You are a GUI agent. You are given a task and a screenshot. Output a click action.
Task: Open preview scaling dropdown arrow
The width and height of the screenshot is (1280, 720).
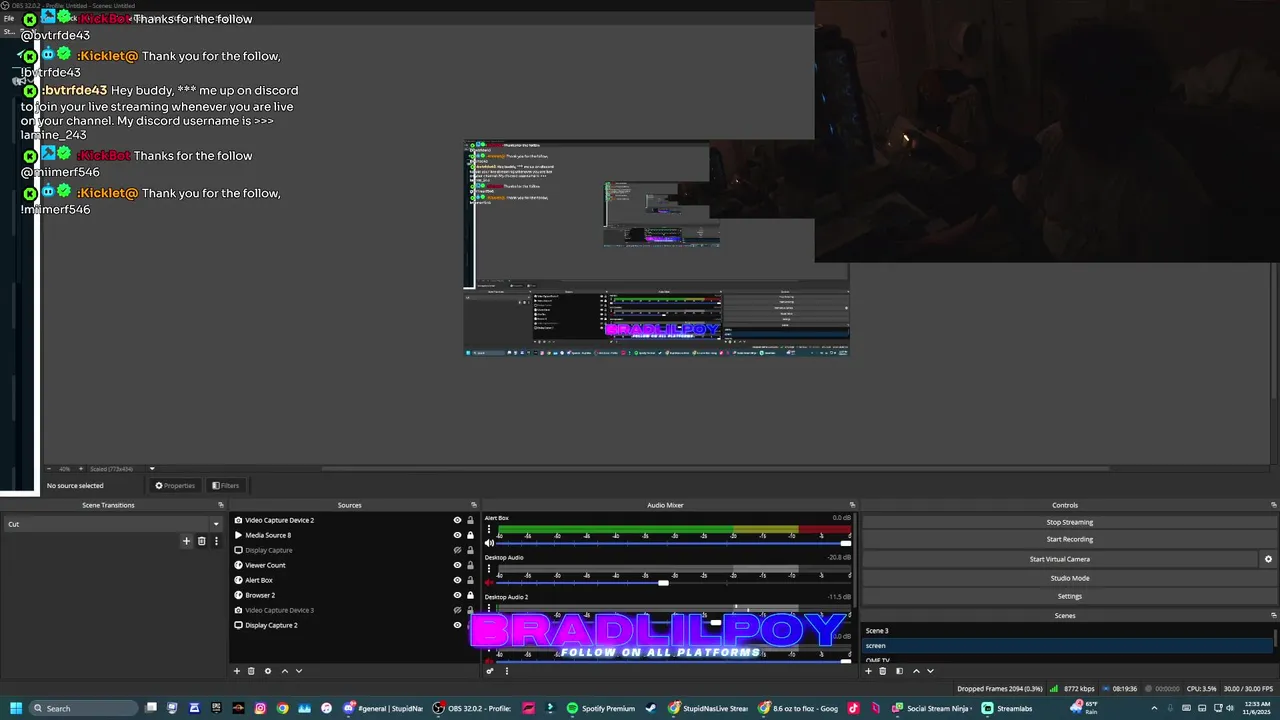pyautogui.click(x=152, y=469)
